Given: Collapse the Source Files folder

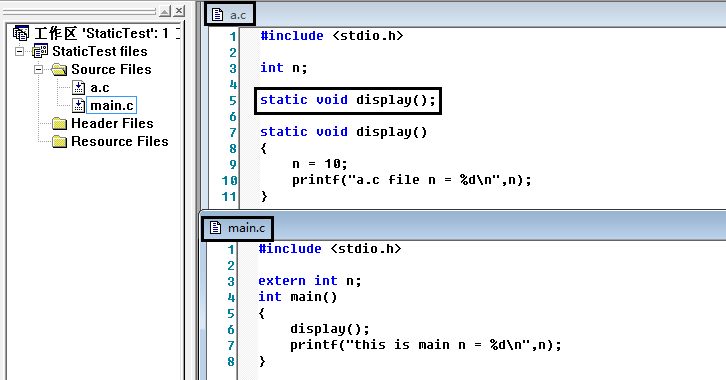Looking at the screenshot, I should coord(38,69).
